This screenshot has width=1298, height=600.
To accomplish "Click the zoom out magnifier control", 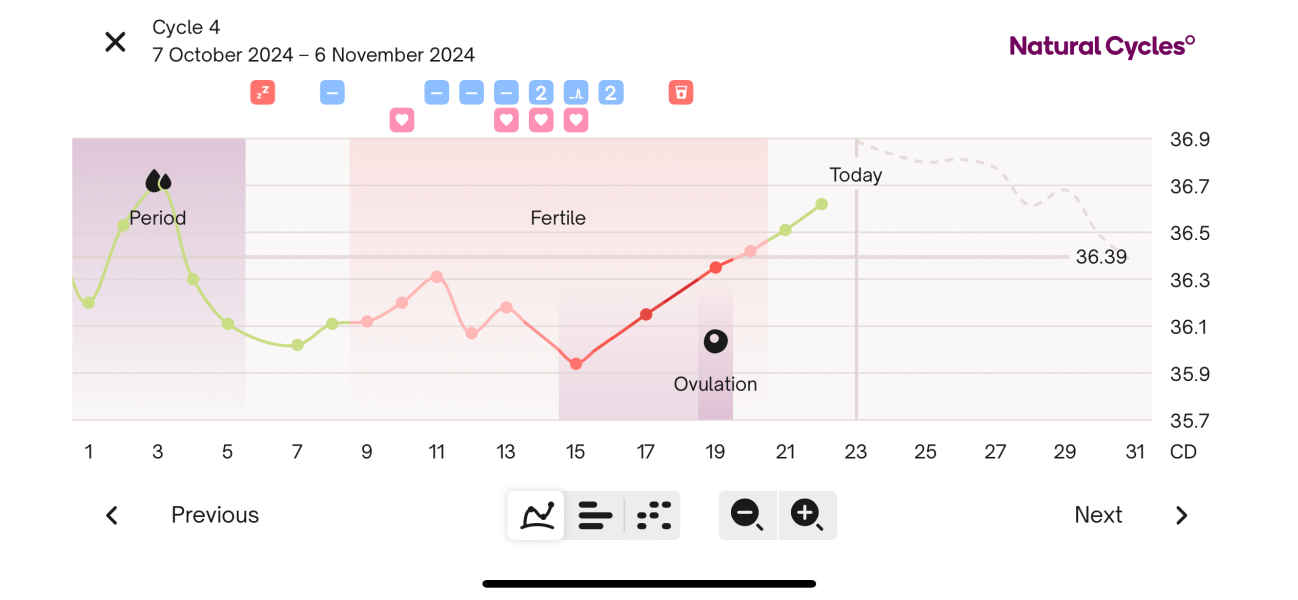I will coord(747,515).
